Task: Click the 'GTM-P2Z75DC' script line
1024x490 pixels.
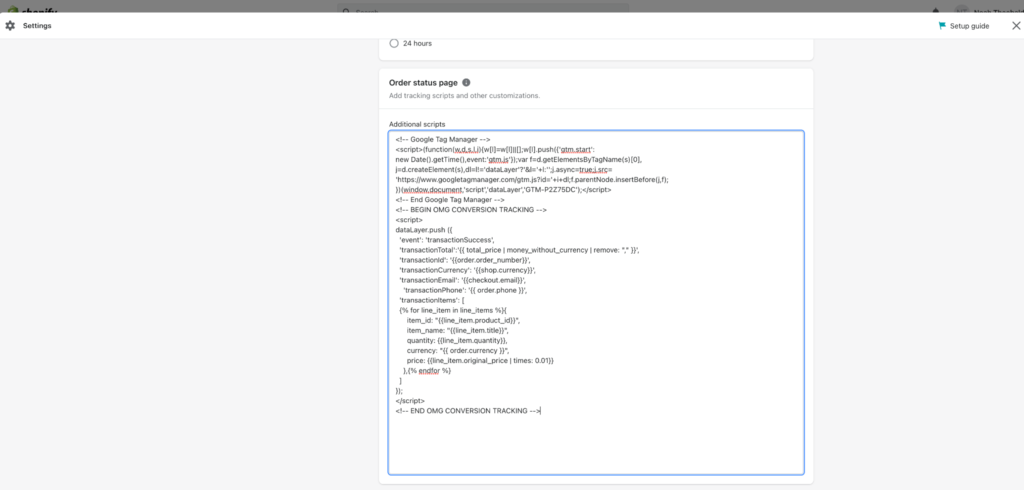Action: (x=503, y=189)
